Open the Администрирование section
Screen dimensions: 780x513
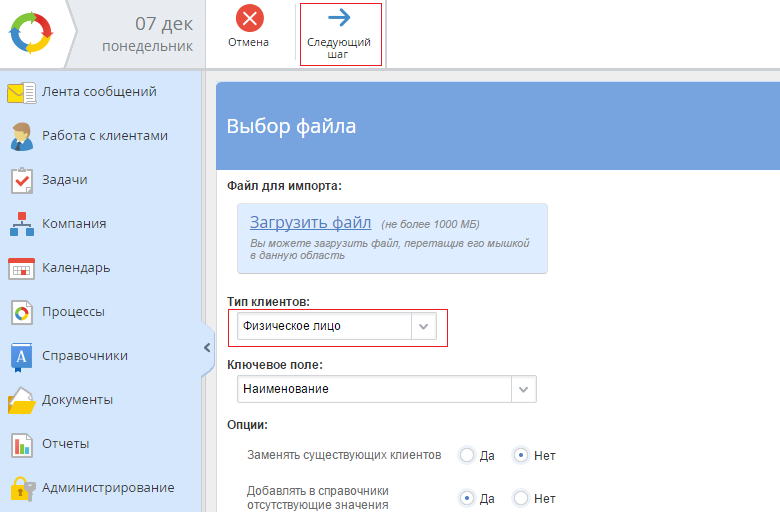[107, 488]
